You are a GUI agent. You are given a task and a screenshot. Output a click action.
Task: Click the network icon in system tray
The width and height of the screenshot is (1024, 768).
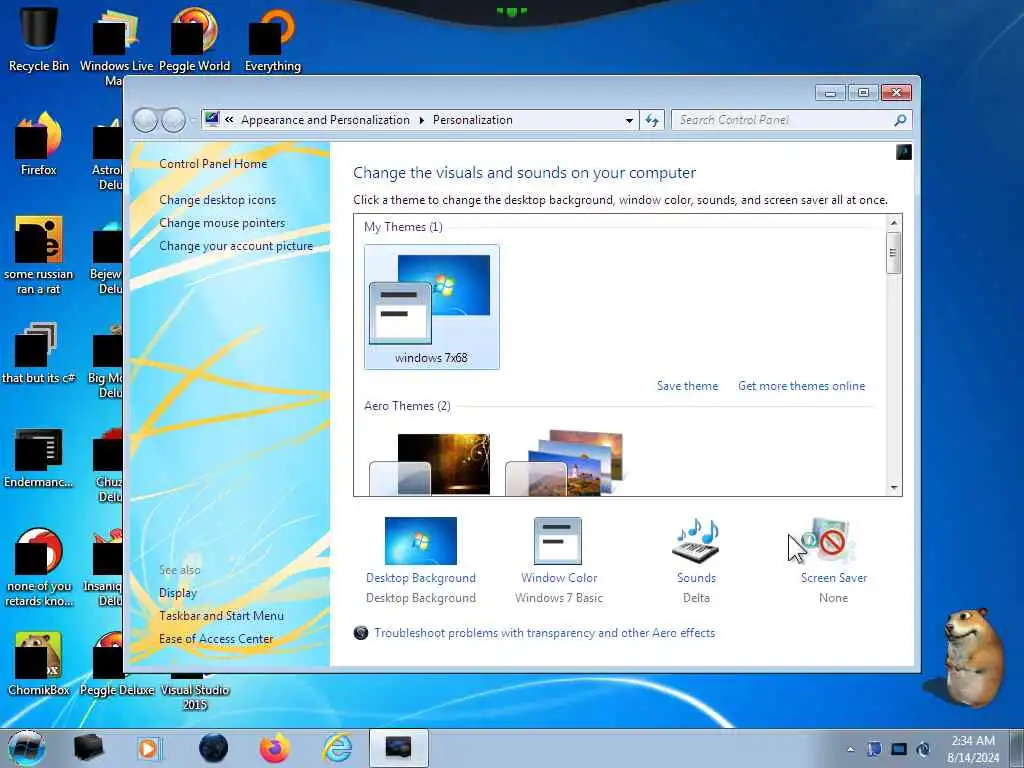coord(899,749)
